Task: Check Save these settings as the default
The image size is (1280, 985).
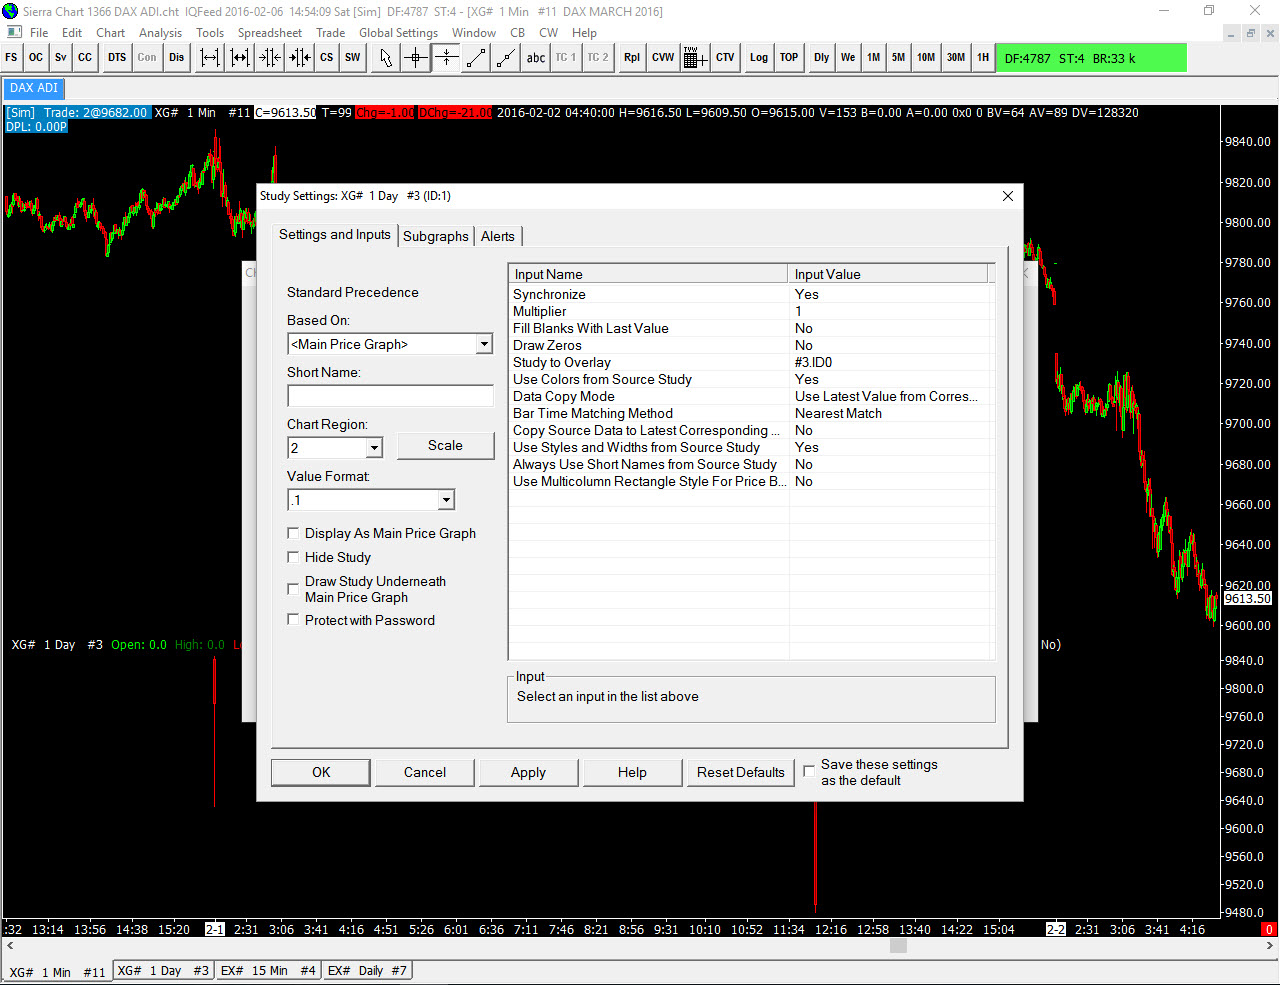Action: [809, 772]
